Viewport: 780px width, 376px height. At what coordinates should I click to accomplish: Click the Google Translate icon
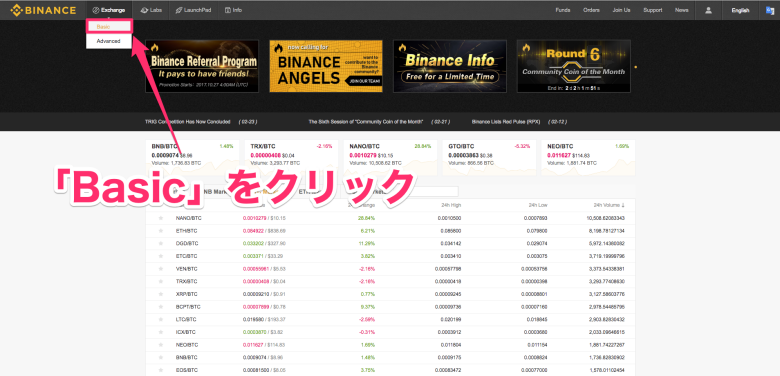[x=770, y=10]
